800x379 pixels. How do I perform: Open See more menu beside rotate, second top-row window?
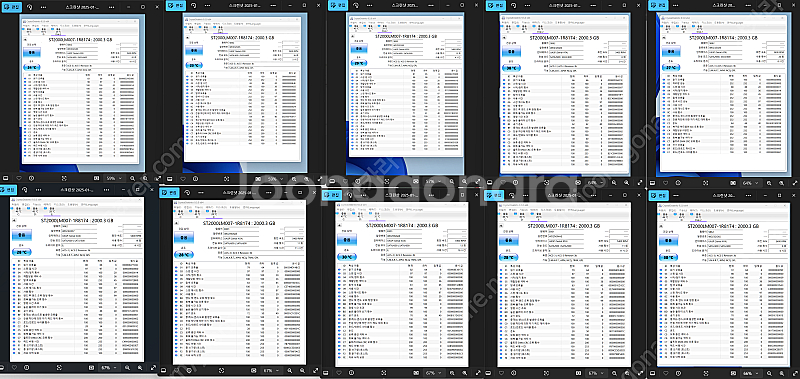coord(208,6)
